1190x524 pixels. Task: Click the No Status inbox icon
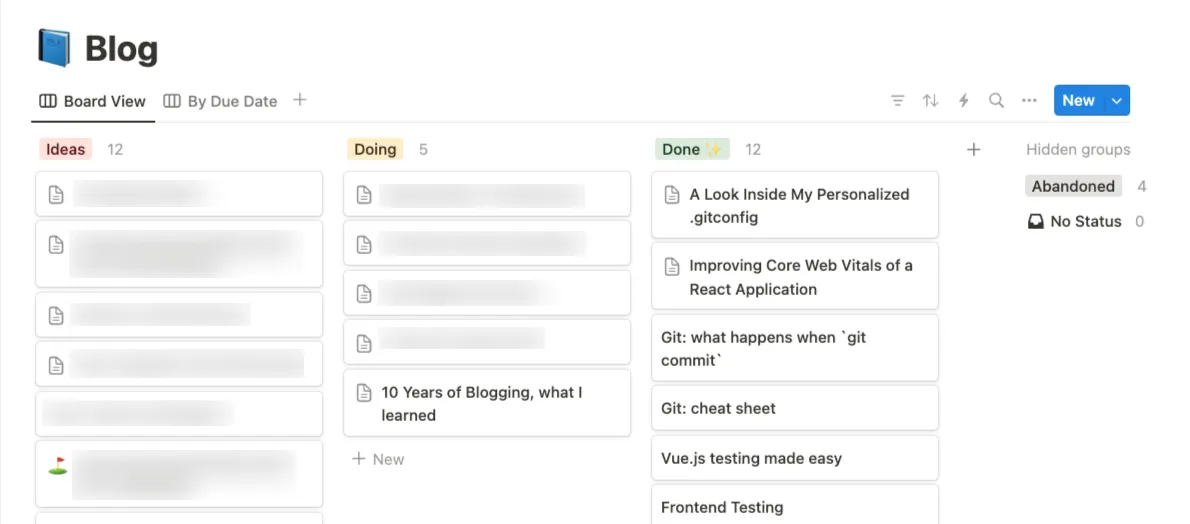(x=1035, y=222)
